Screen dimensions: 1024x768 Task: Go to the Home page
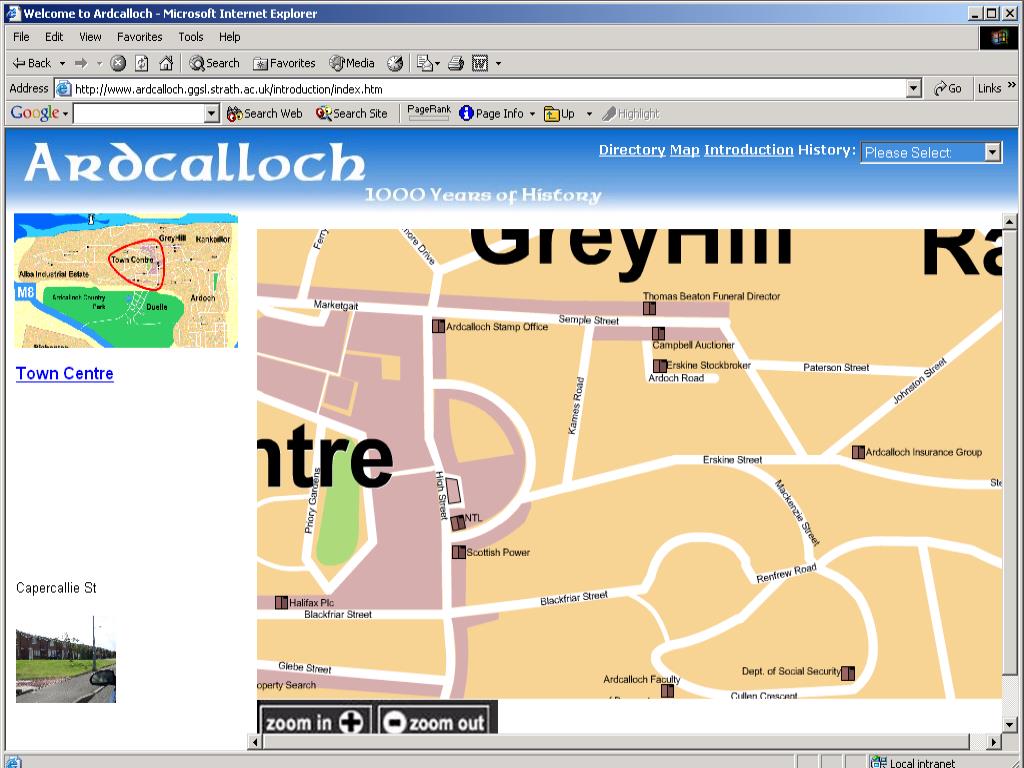167,63
